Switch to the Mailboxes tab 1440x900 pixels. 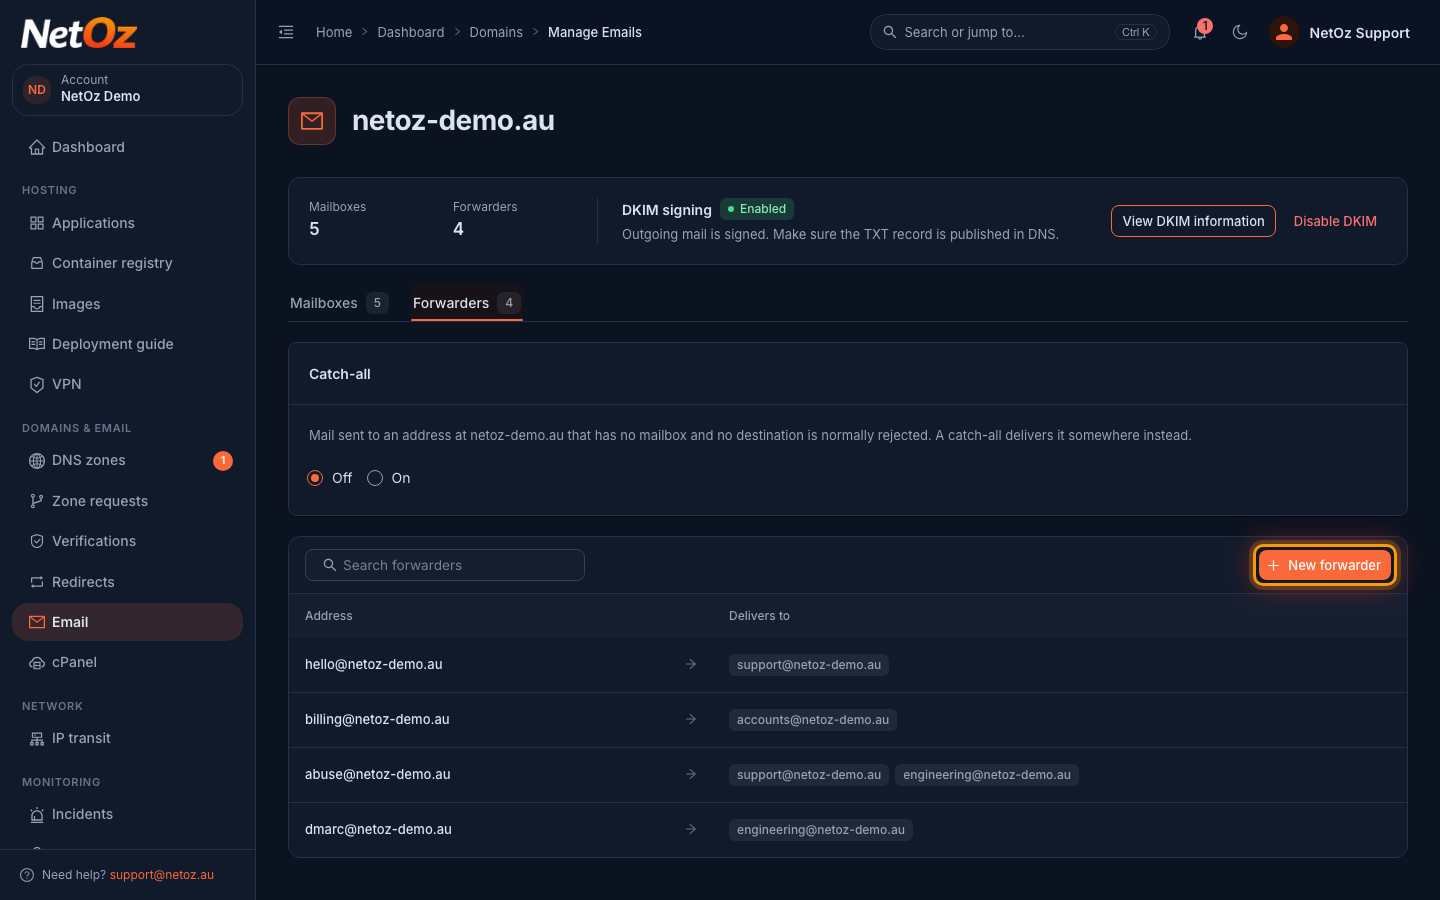tap(339, 303)
